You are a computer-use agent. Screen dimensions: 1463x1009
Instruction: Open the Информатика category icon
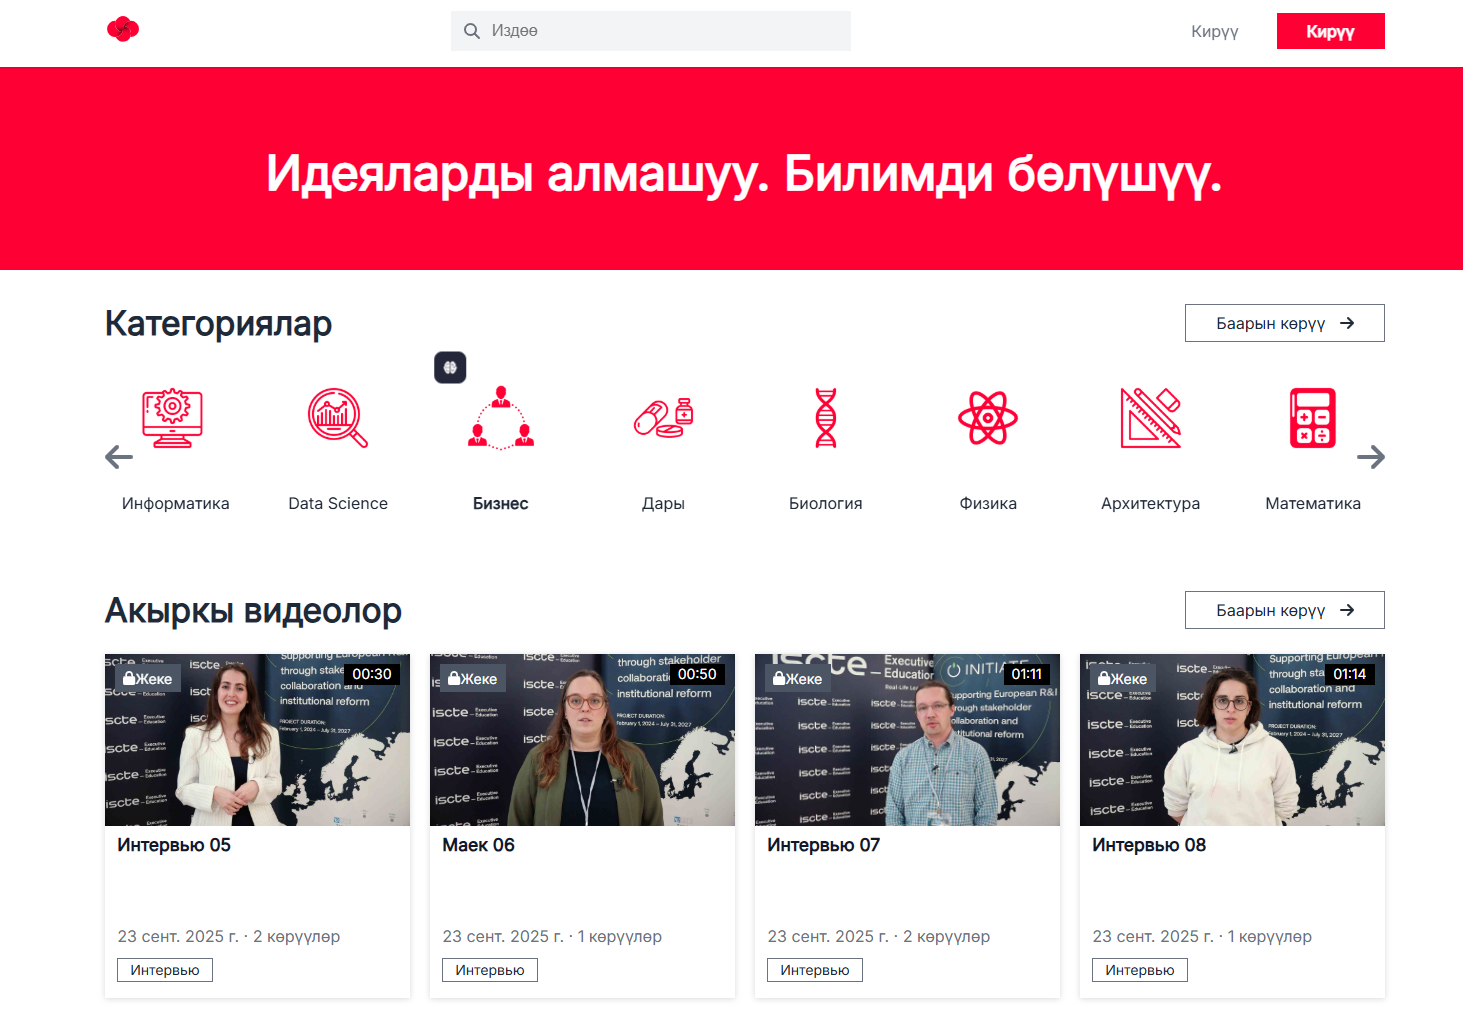coord(172,418)
